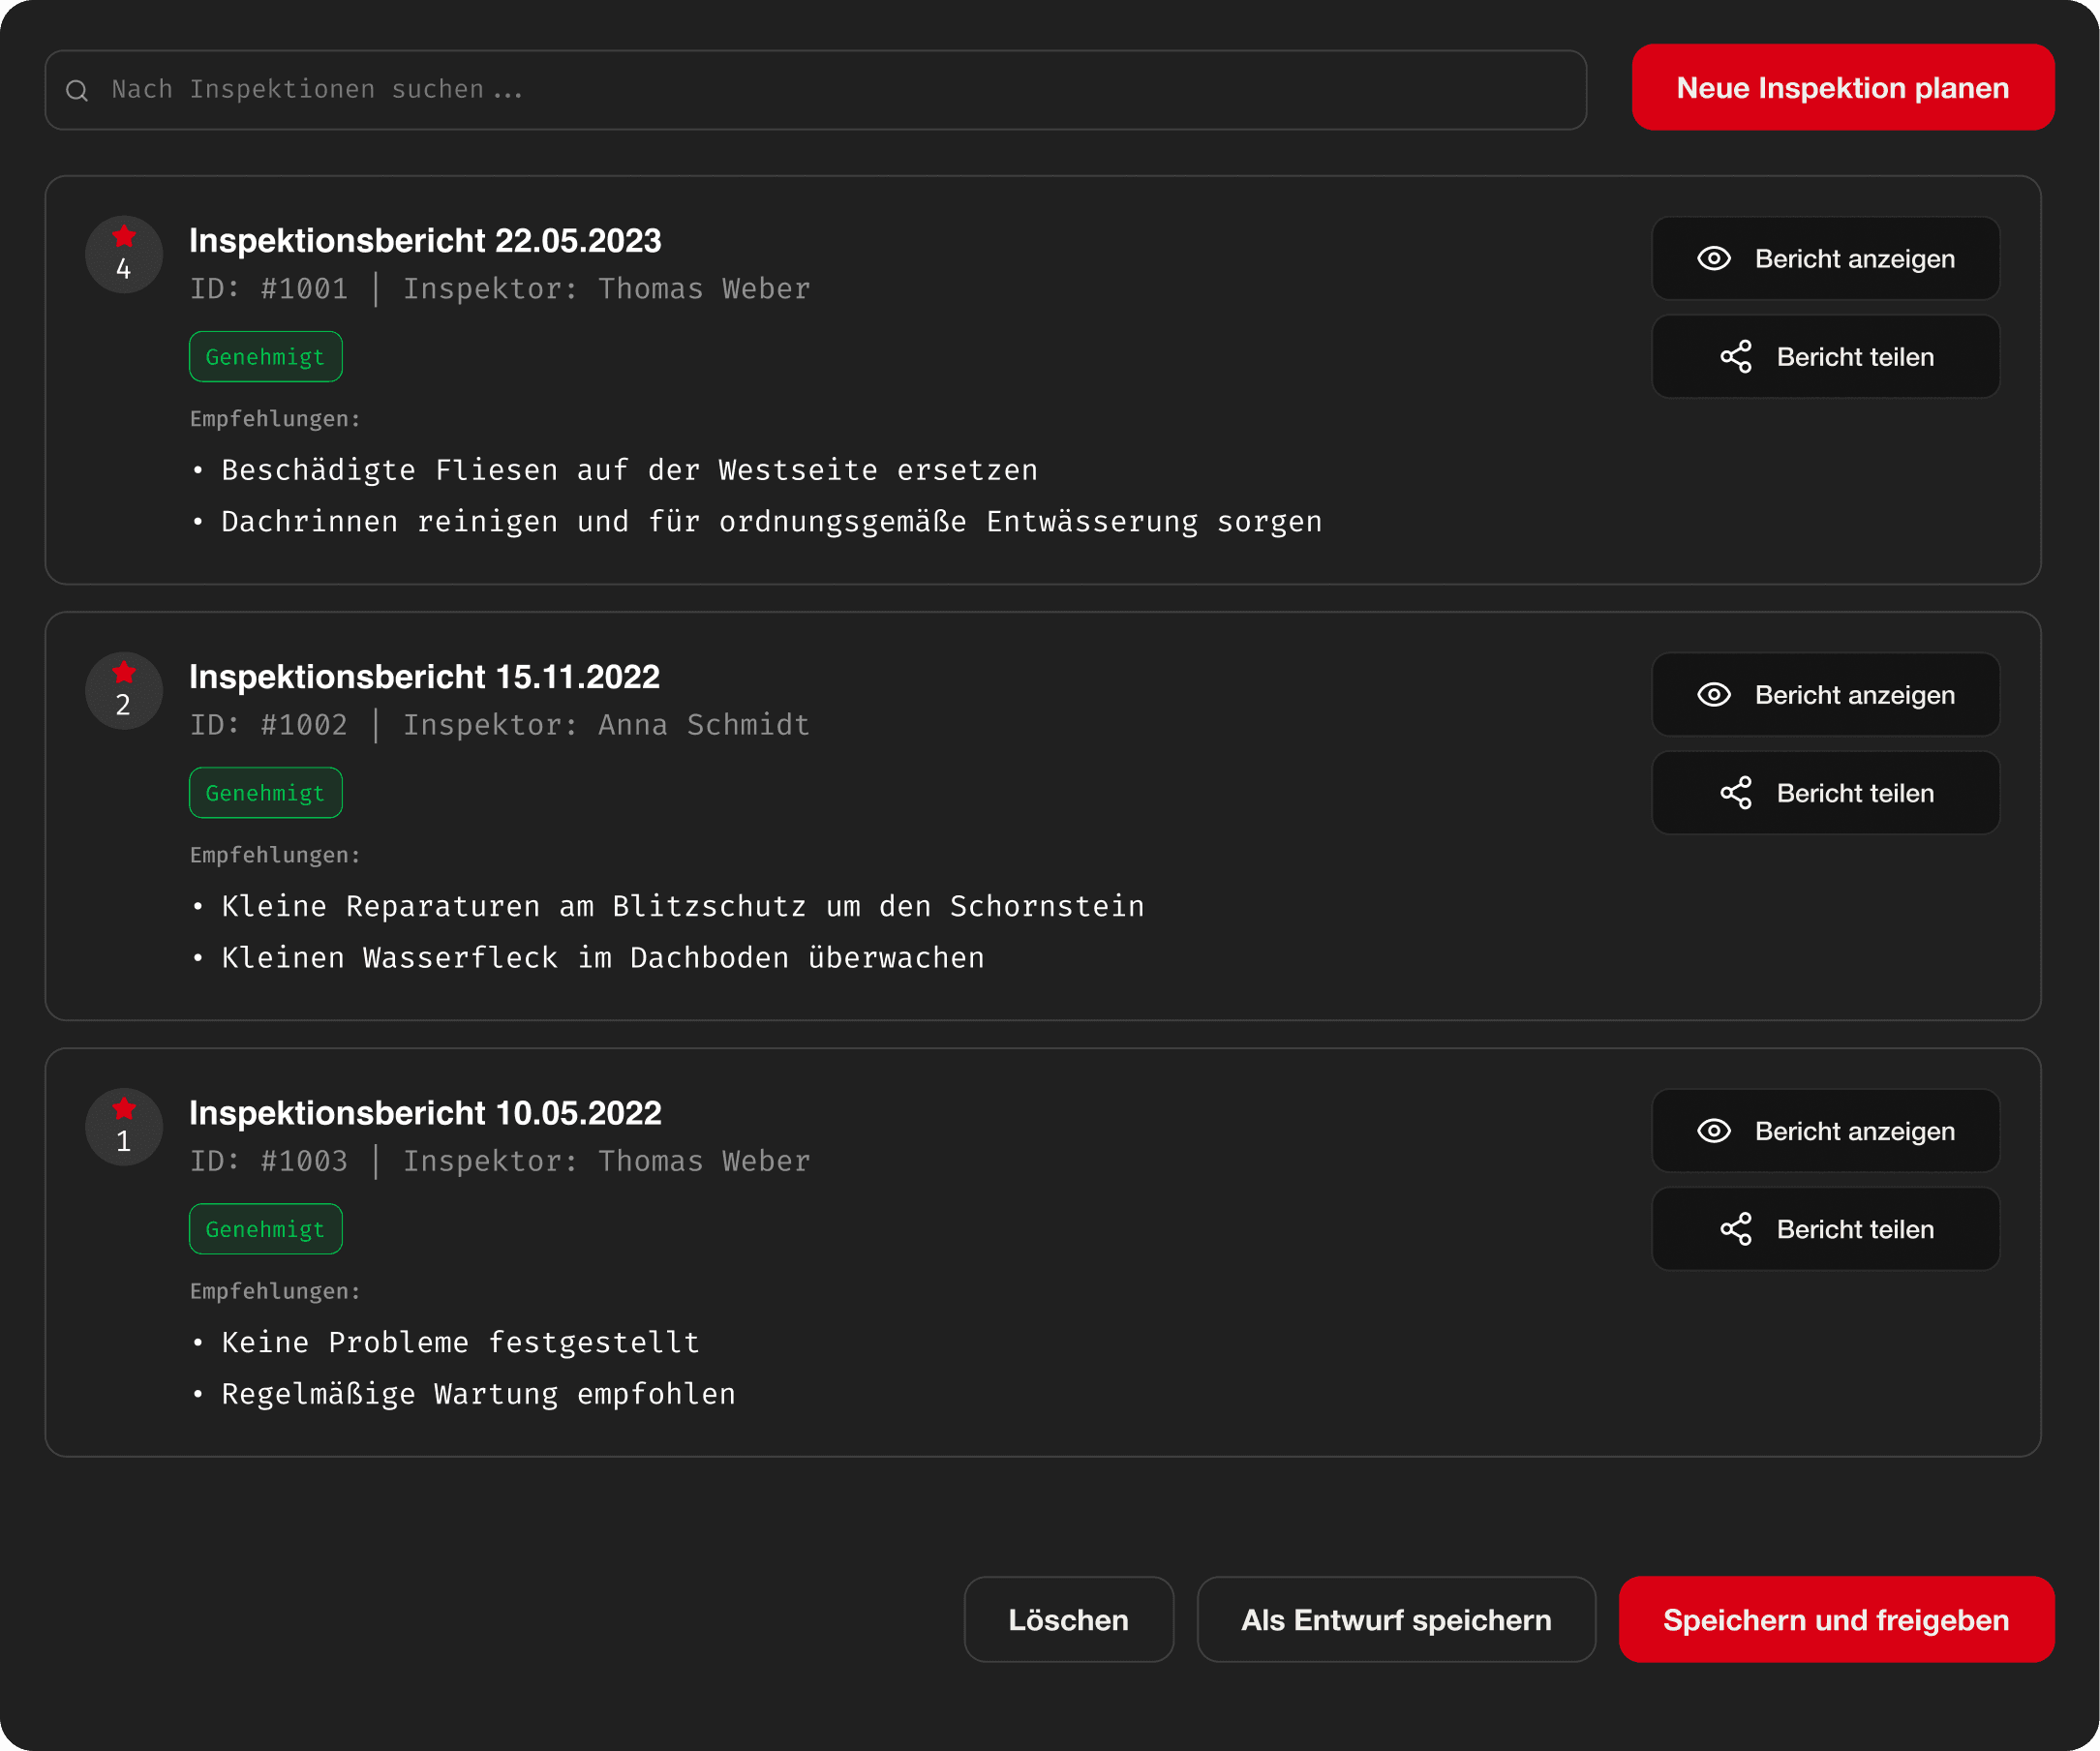The width and height of the screenshot is (2100, 1751).
Task: Click share icon on report #1003
Action: [x=1735, y=1229]
